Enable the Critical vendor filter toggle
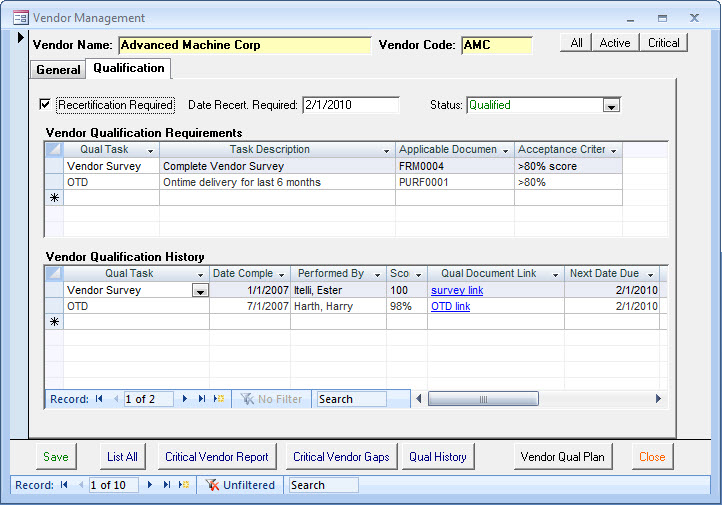Viewport: 722px width, 505px height. pyautogui.click(x=663, y=43)
